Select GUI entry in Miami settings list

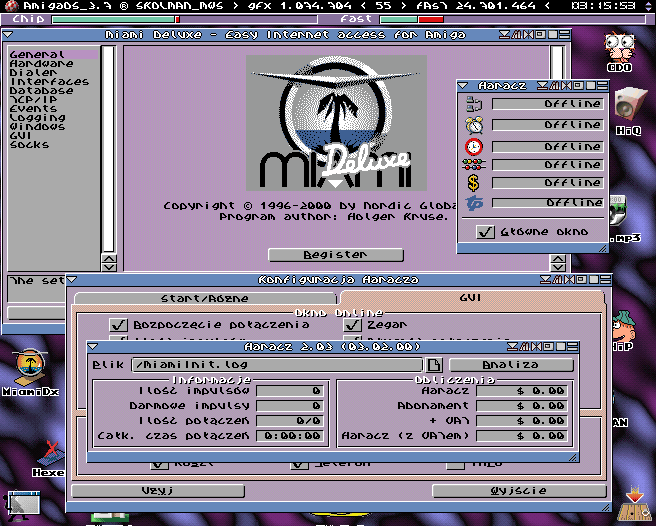pyautogui.click(x=53, y=136)
